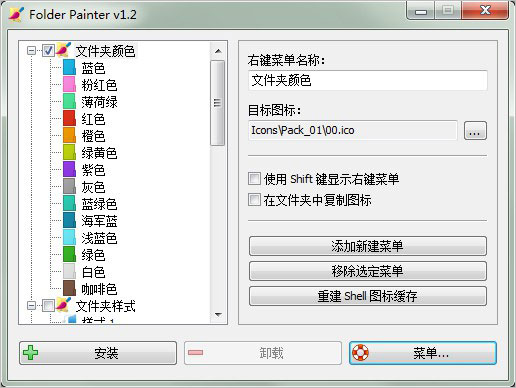Select 紫色 tree entry

(93, 170)
